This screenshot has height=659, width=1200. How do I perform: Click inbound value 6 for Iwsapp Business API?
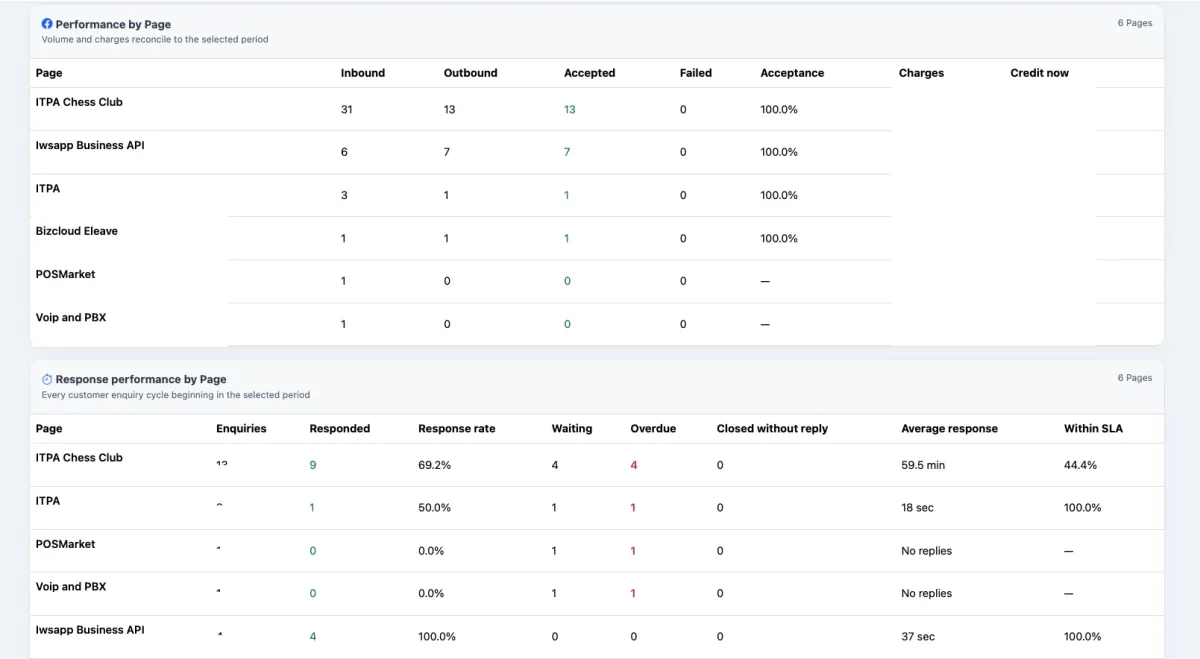(x=344, y=152)
